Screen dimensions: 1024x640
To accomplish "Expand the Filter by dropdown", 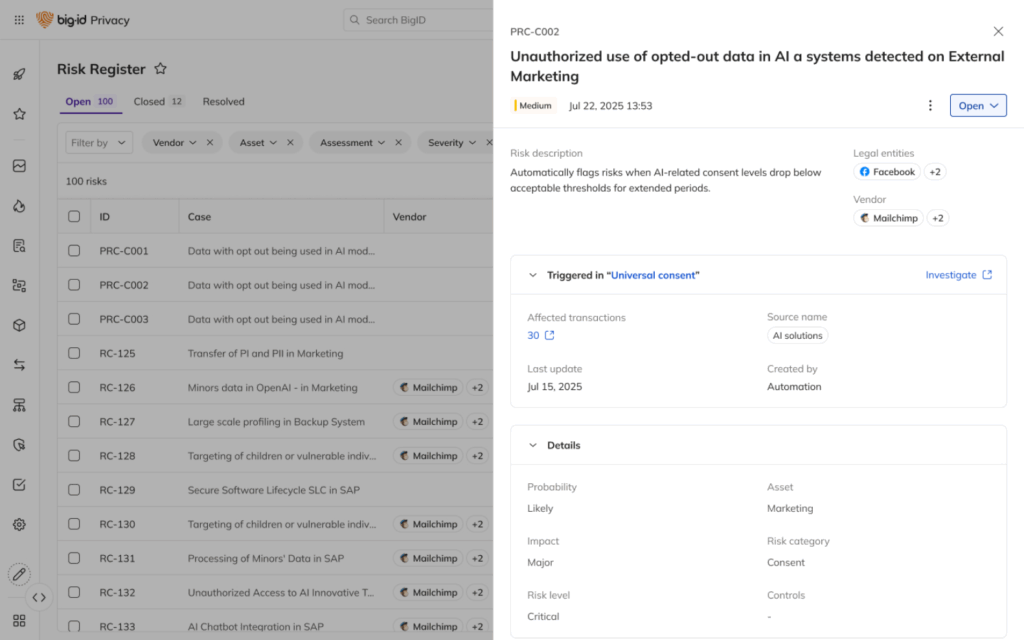I will [x=99, y=143].
